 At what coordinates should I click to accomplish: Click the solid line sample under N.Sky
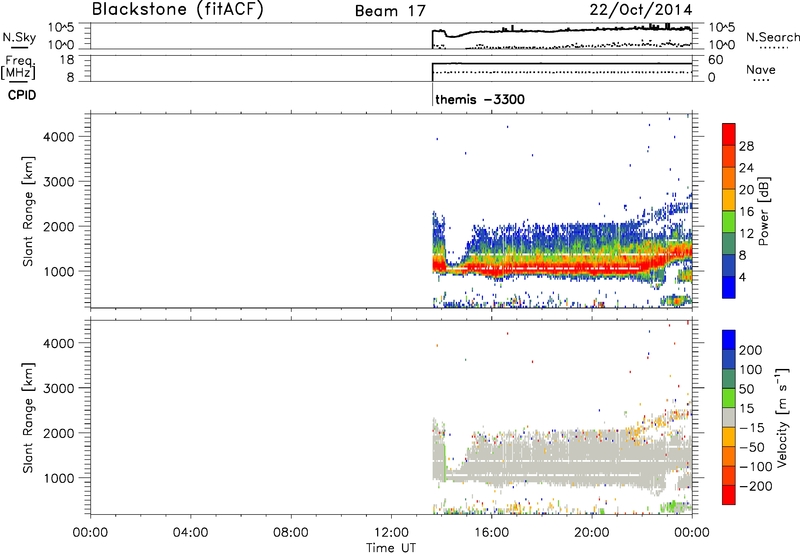[x=19, y=48]
